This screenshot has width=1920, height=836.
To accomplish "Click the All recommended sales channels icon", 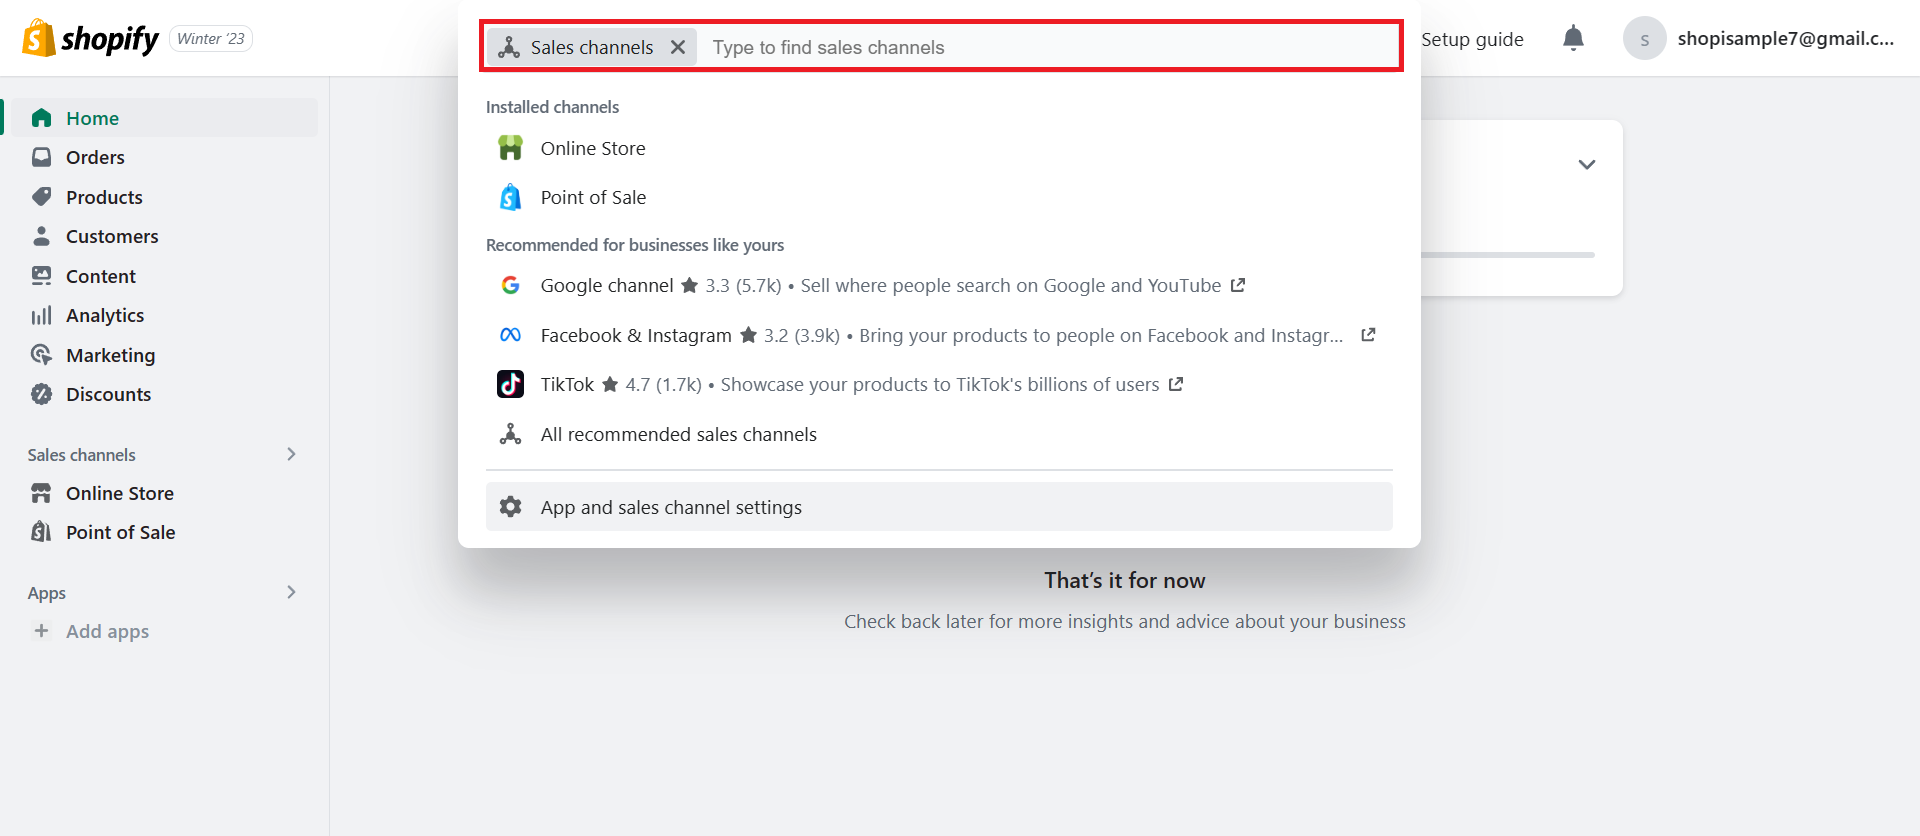I will (510, 434).
